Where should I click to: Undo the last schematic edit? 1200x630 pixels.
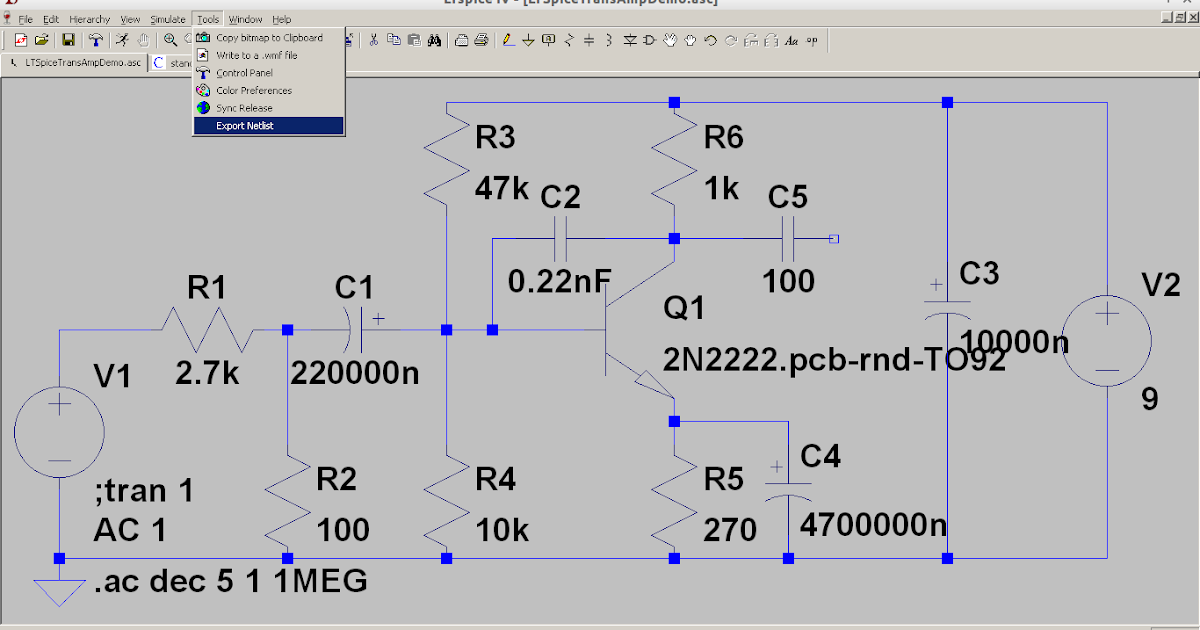pyautogui.click(x=709, y=40)
